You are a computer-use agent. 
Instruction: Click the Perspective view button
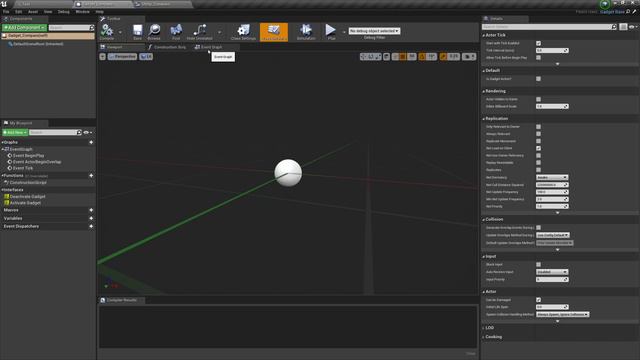tap(122, 57)
